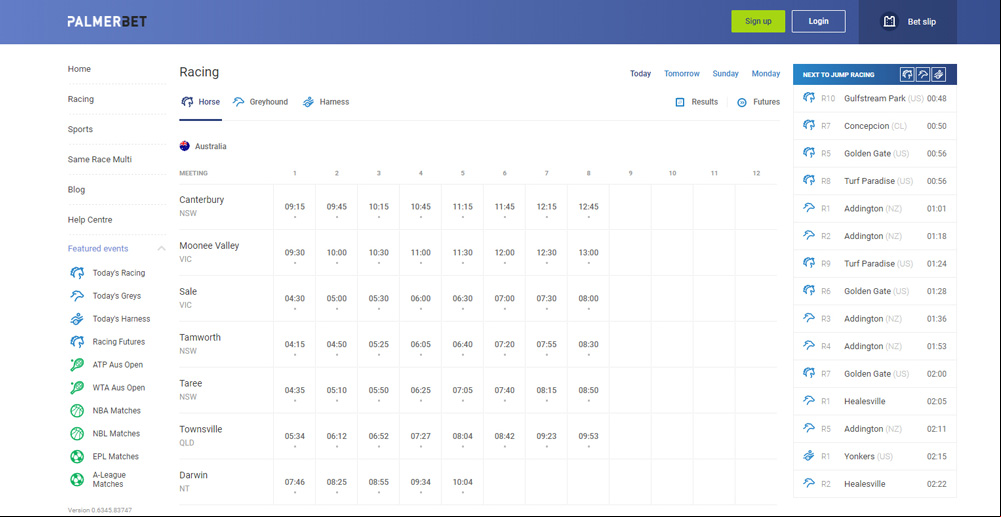
Task: Open the Blog link
Action: (x=76, y=190)
